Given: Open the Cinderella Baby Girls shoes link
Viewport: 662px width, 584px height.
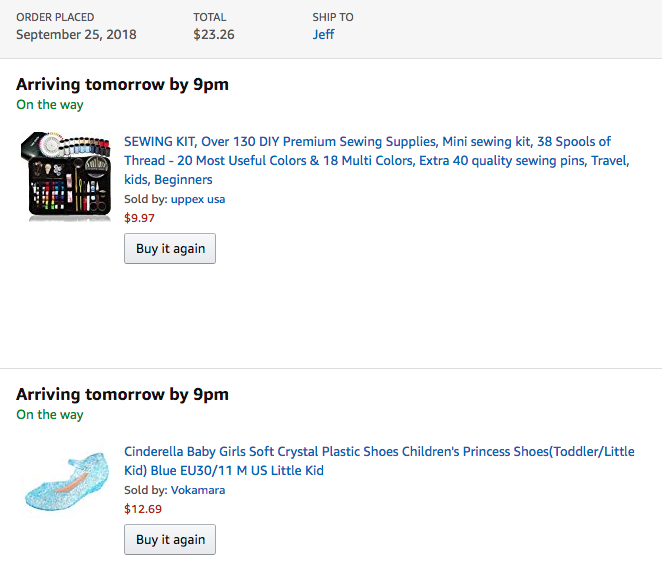Looking at the screenshot, I should coord(379,461).
